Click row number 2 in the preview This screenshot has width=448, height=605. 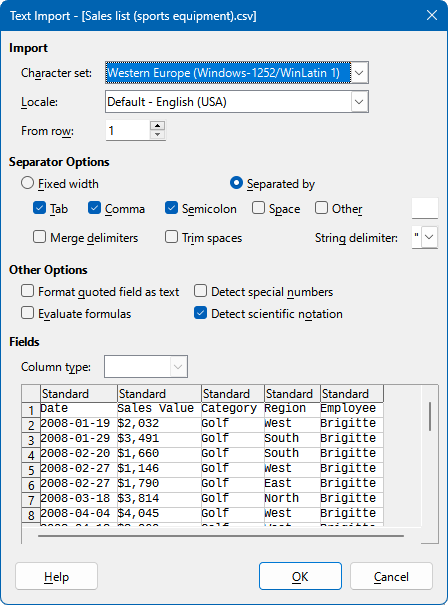click(31, 425)
